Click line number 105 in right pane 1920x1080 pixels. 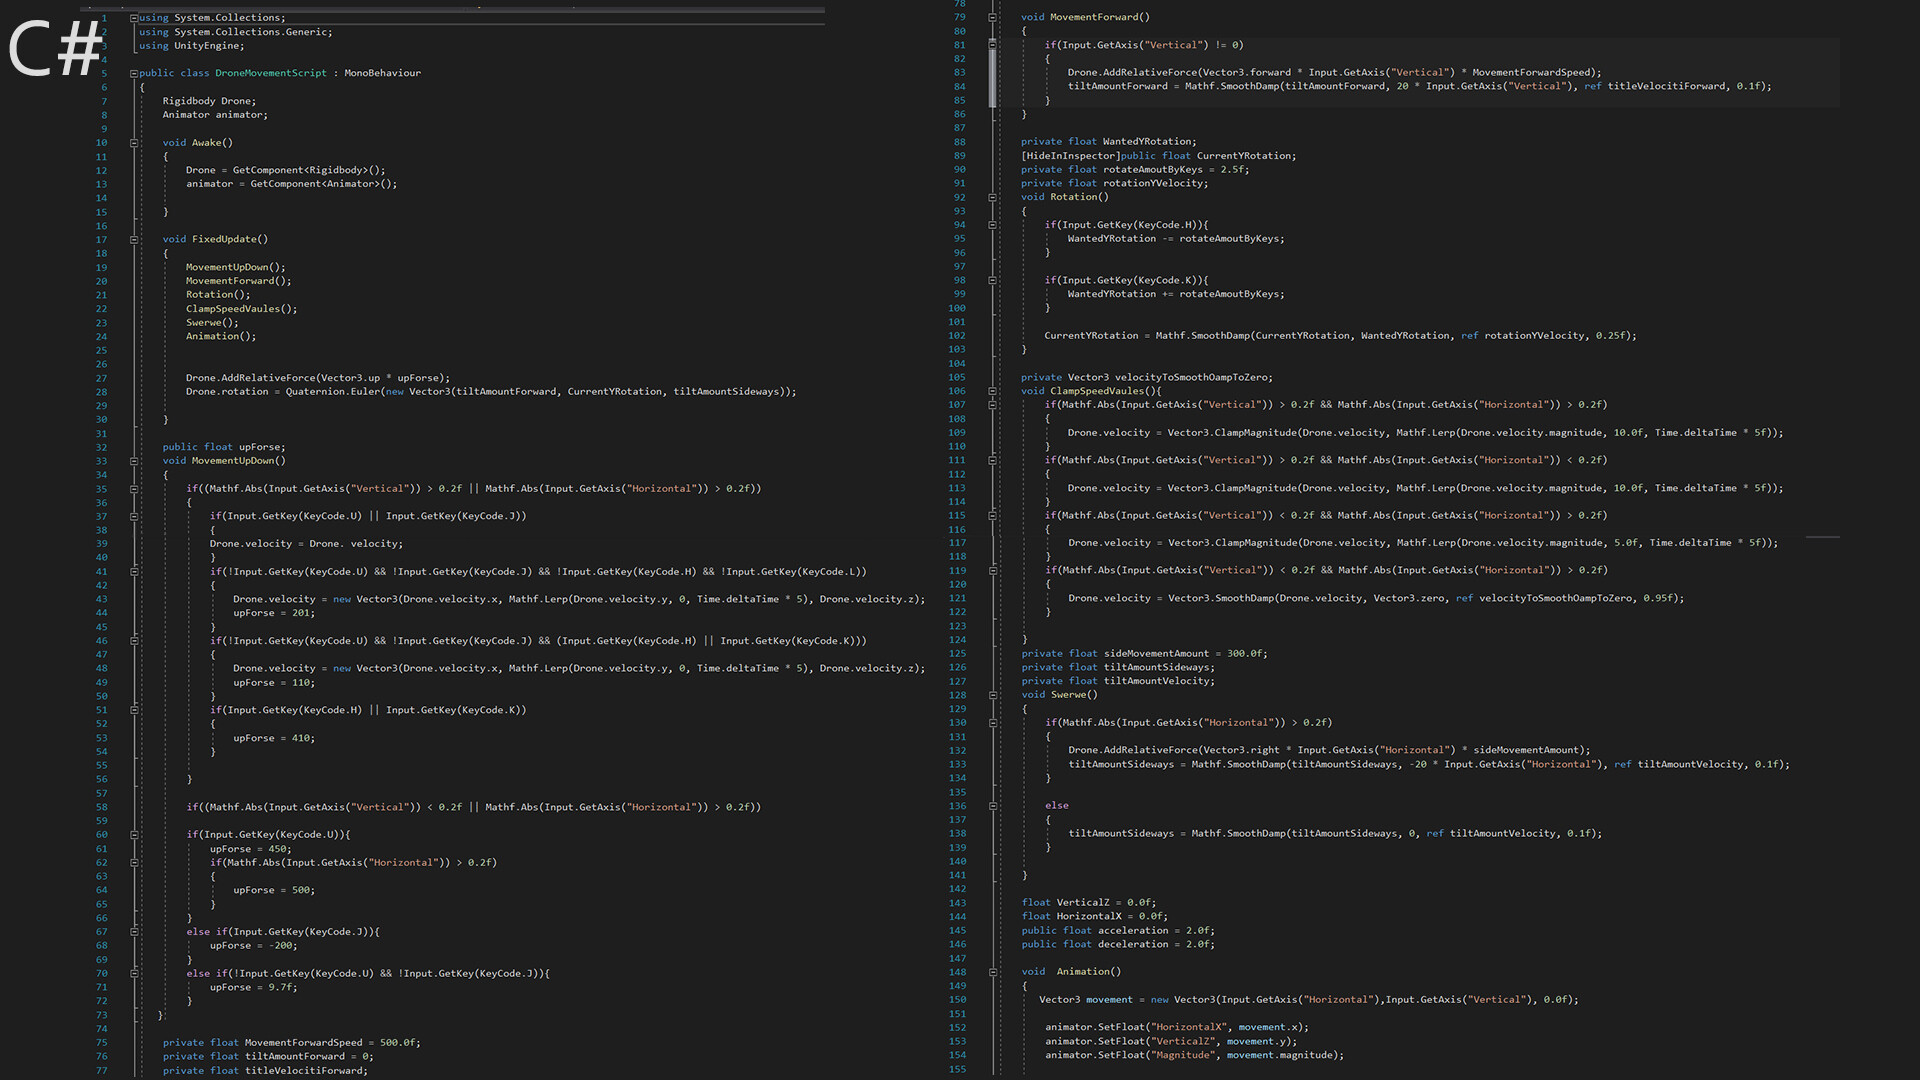pos(957,377)
